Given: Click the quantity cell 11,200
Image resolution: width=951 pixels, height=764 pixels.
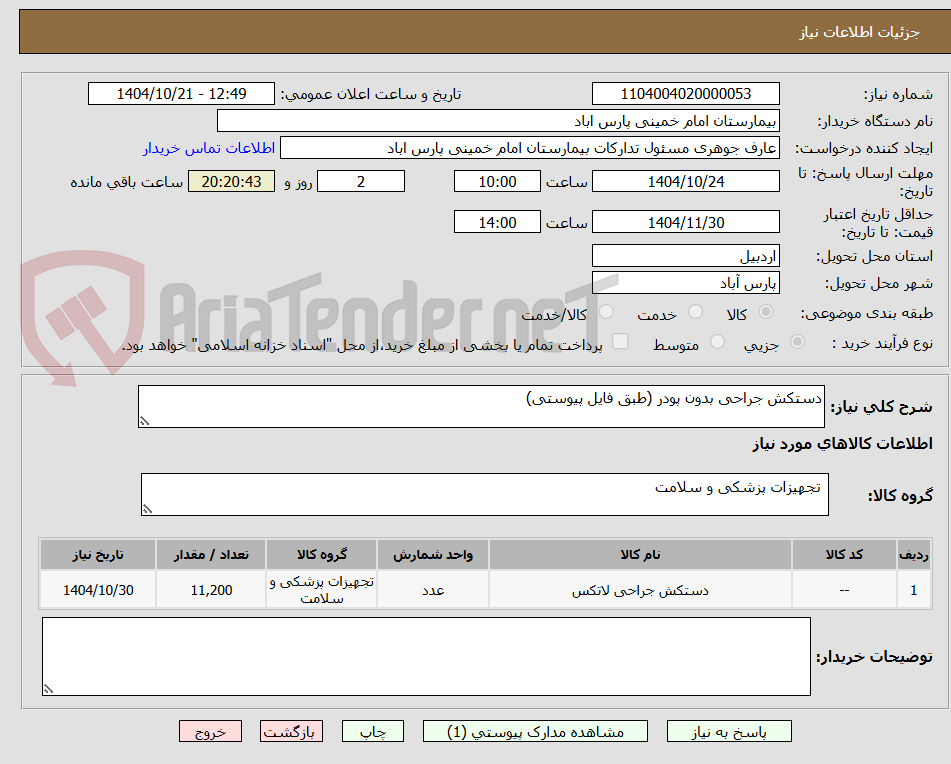Looking at the screenshot, I should pyautogui.click(x=211, y=590).
